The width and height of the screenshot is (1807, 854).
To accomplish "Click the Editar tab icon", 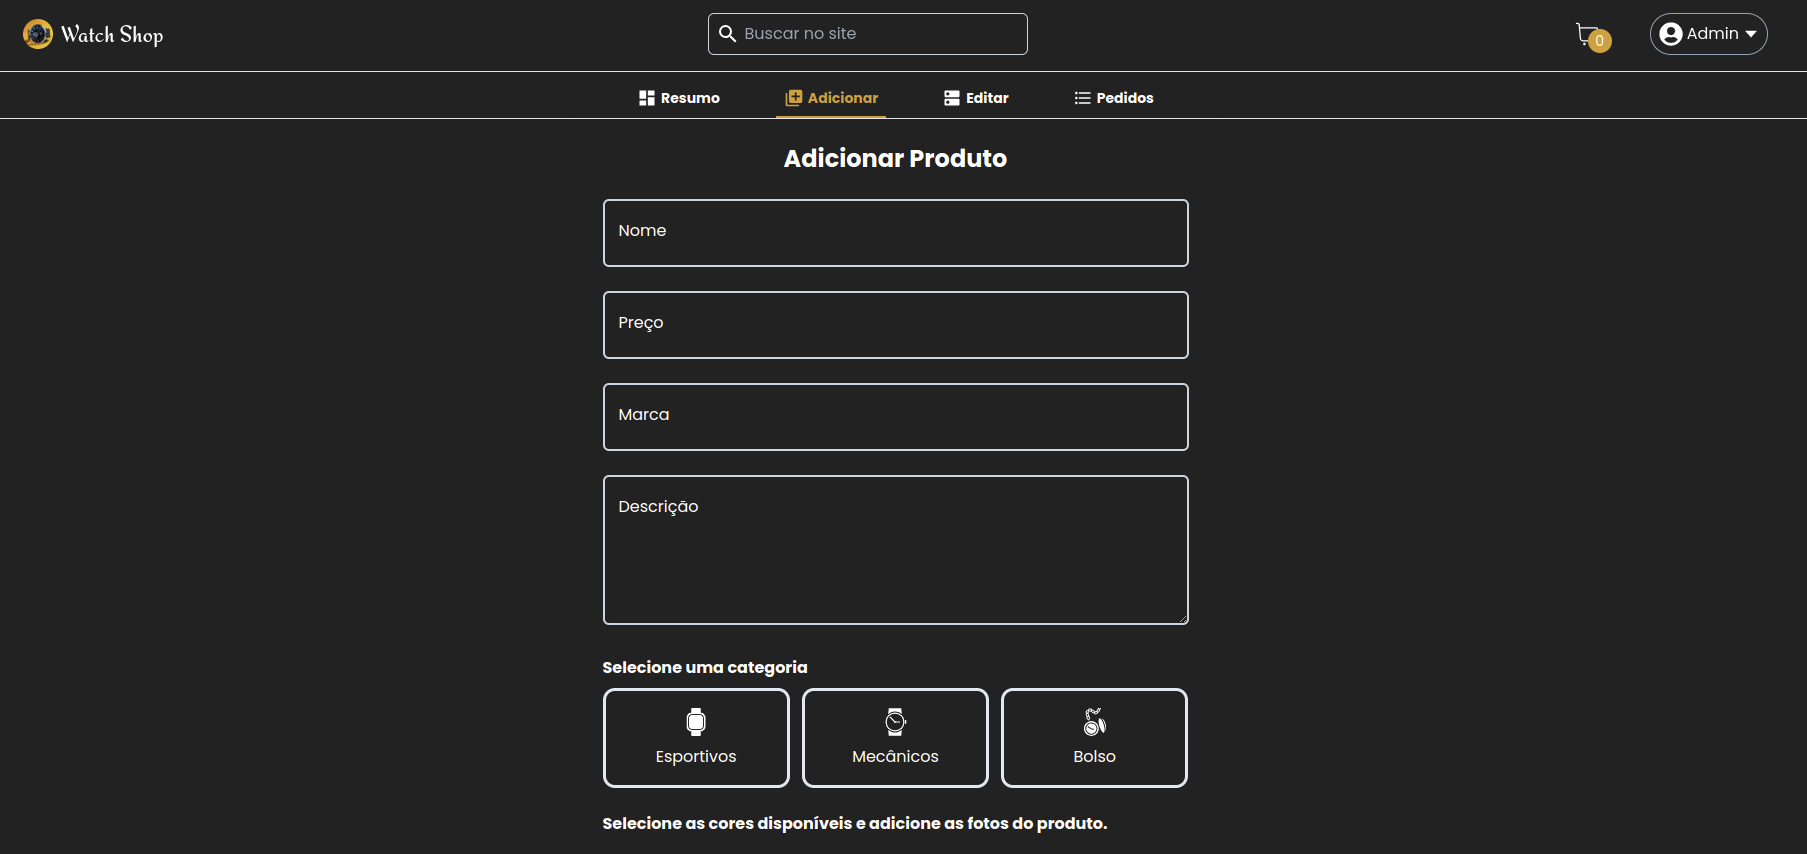I will pos(951,98).
